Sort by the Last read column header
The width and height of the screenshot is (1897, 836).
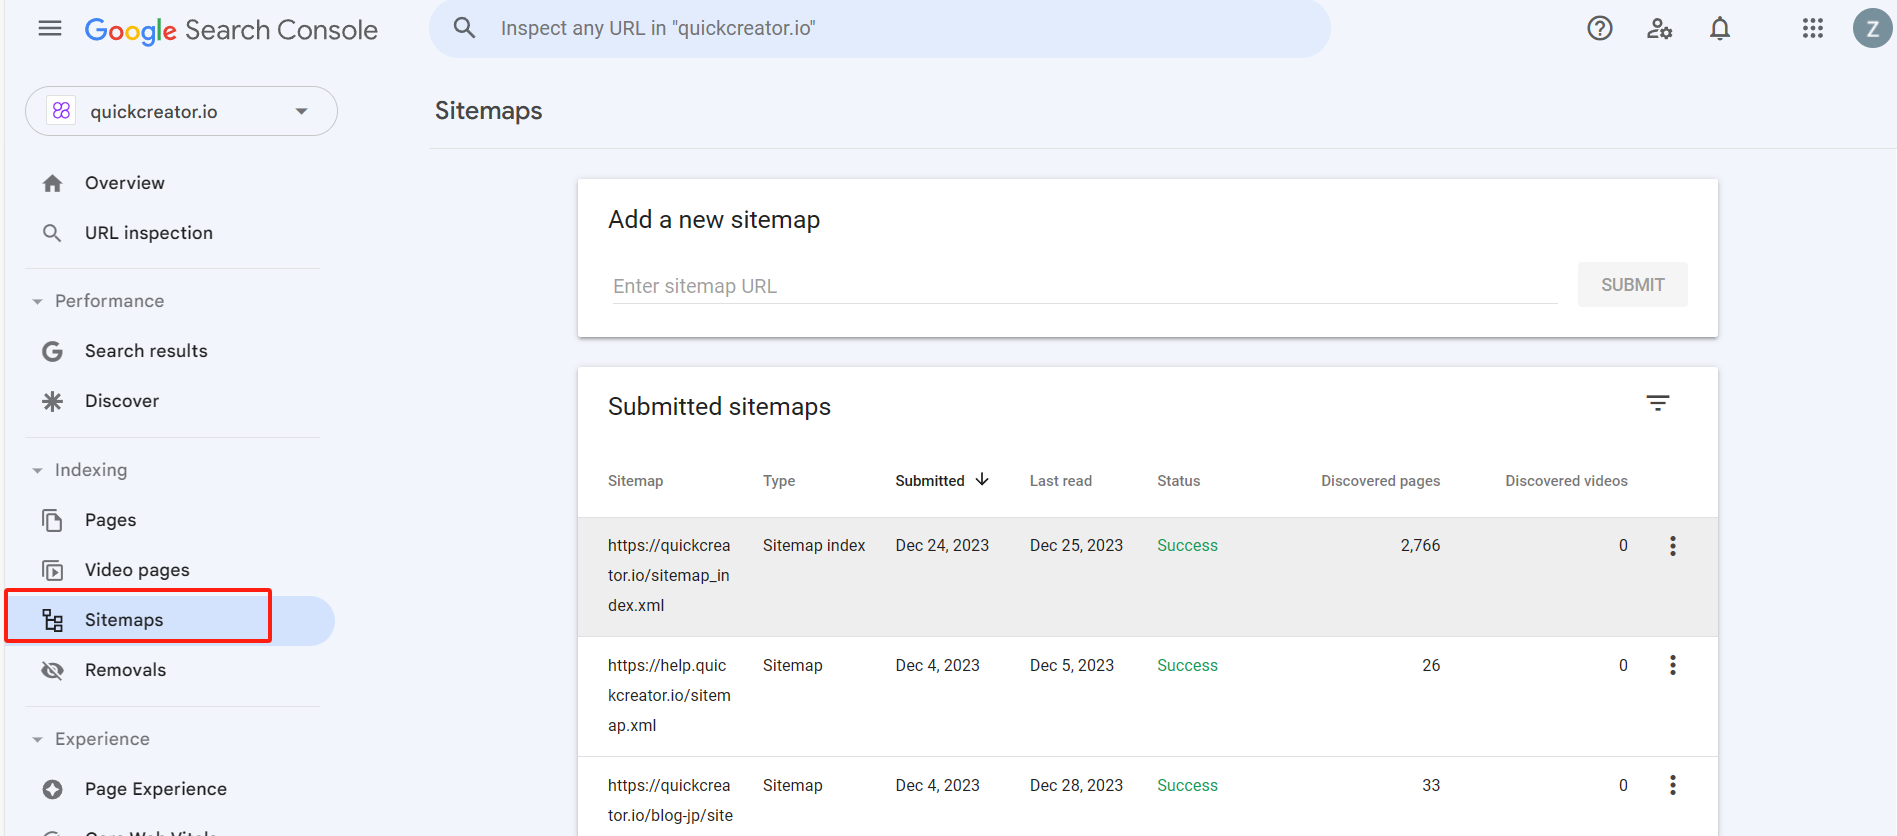(1061, 481)
